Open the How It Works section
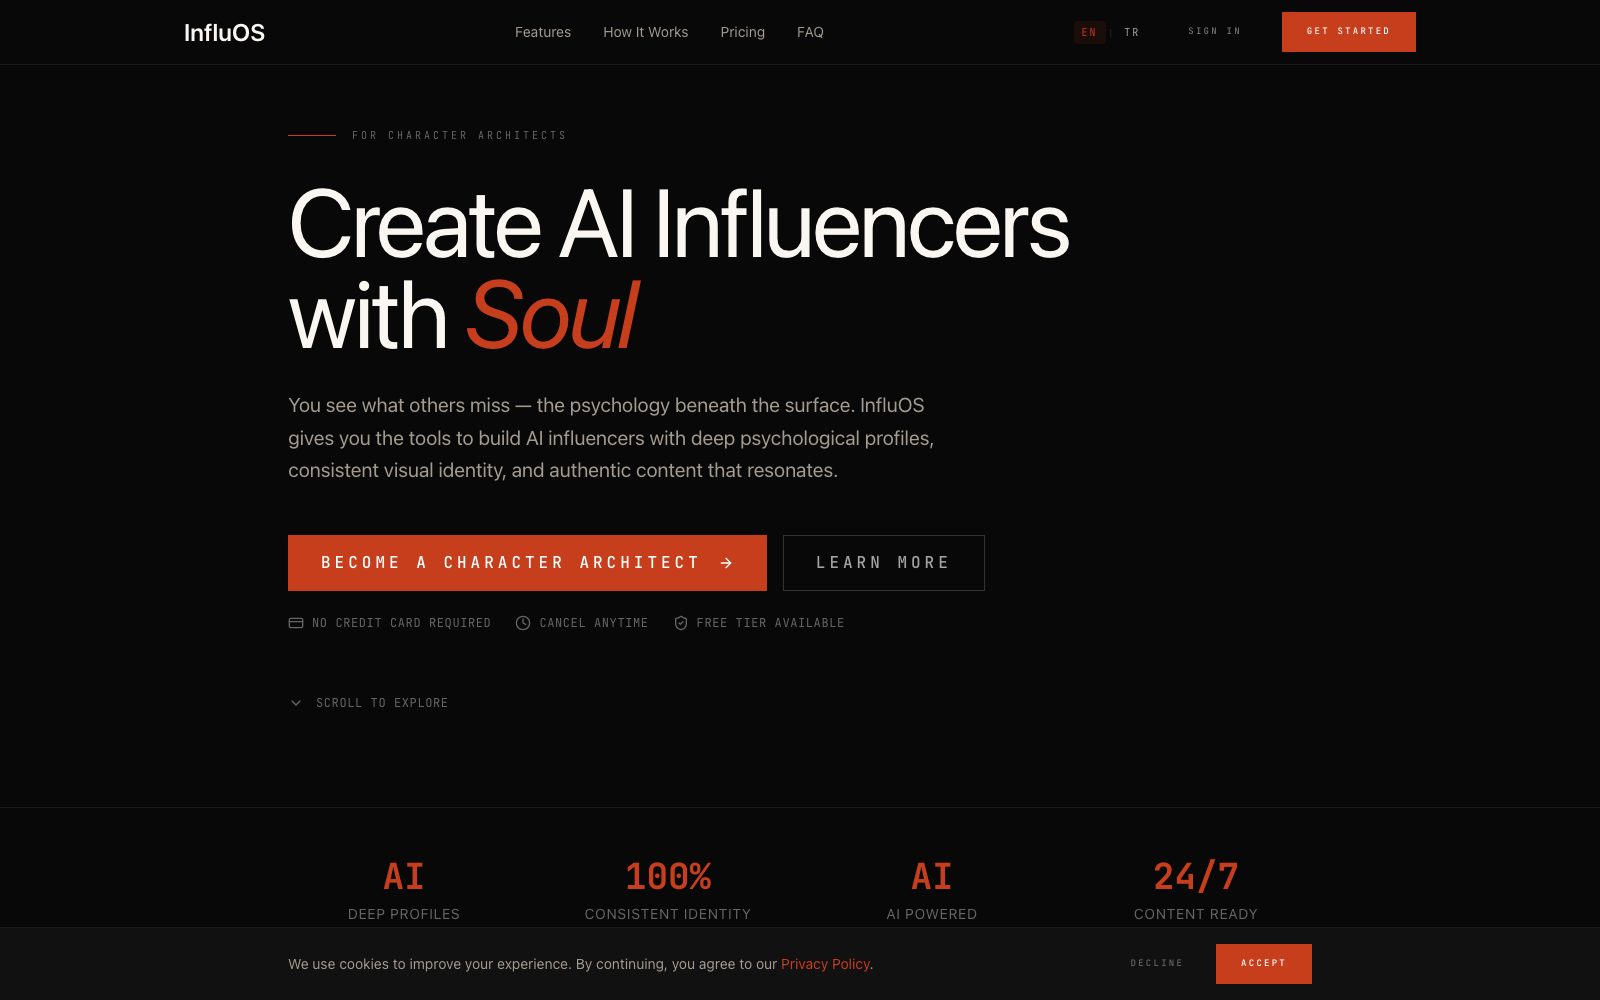This screenshot has height=1000, width=1600. click(645, 32)
